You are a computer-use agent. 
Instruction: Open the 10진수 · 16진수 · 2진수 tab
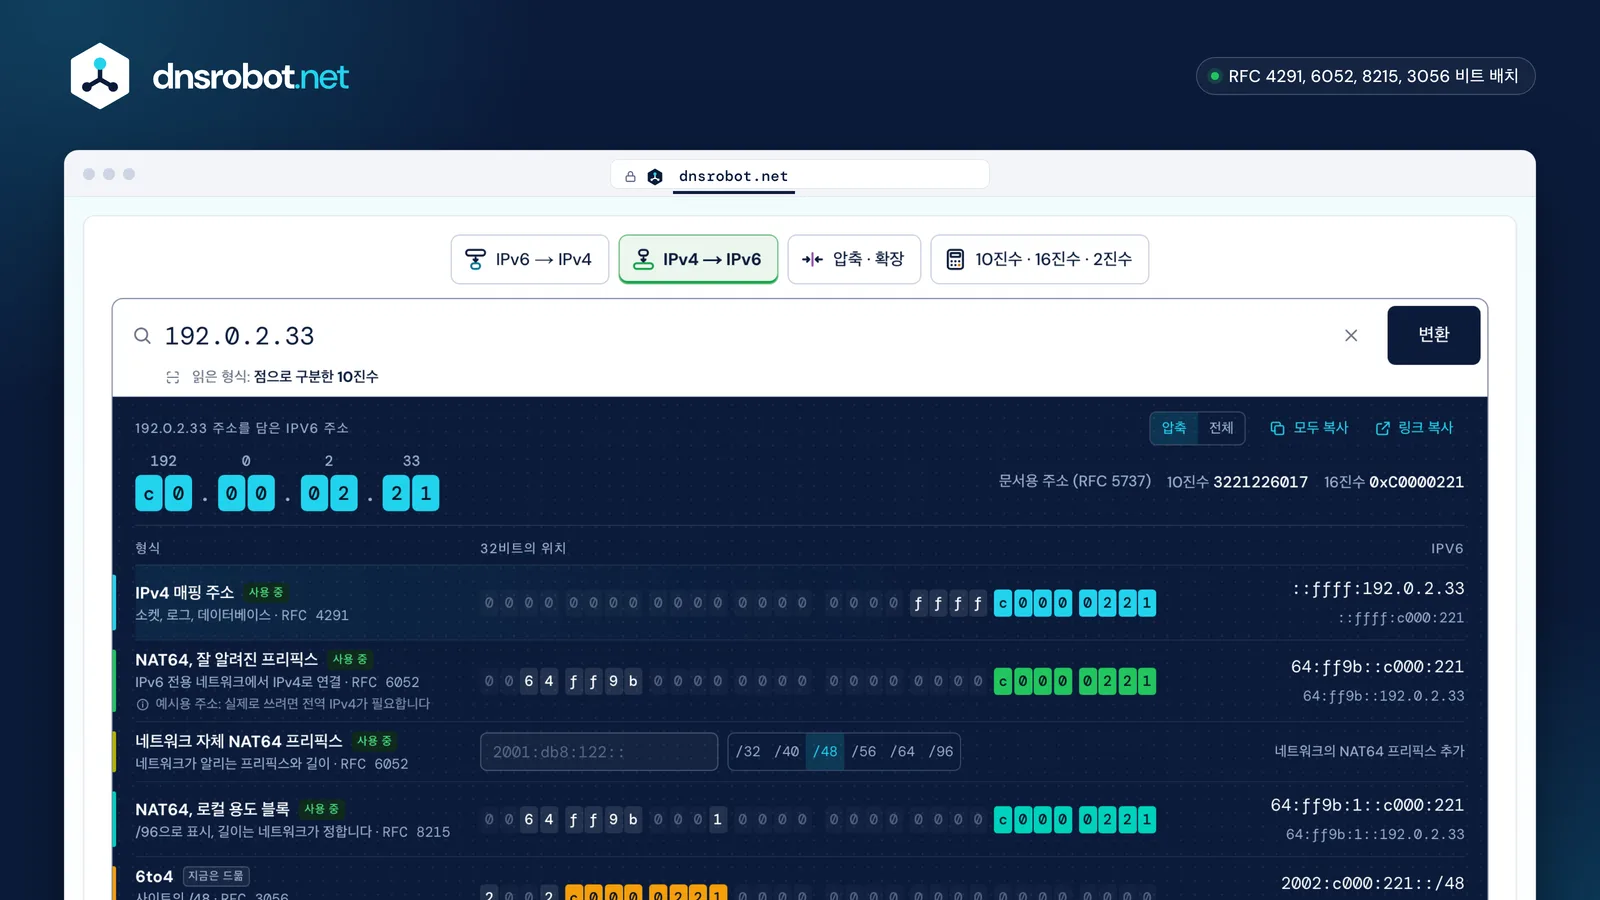[x=1039, y=260]
